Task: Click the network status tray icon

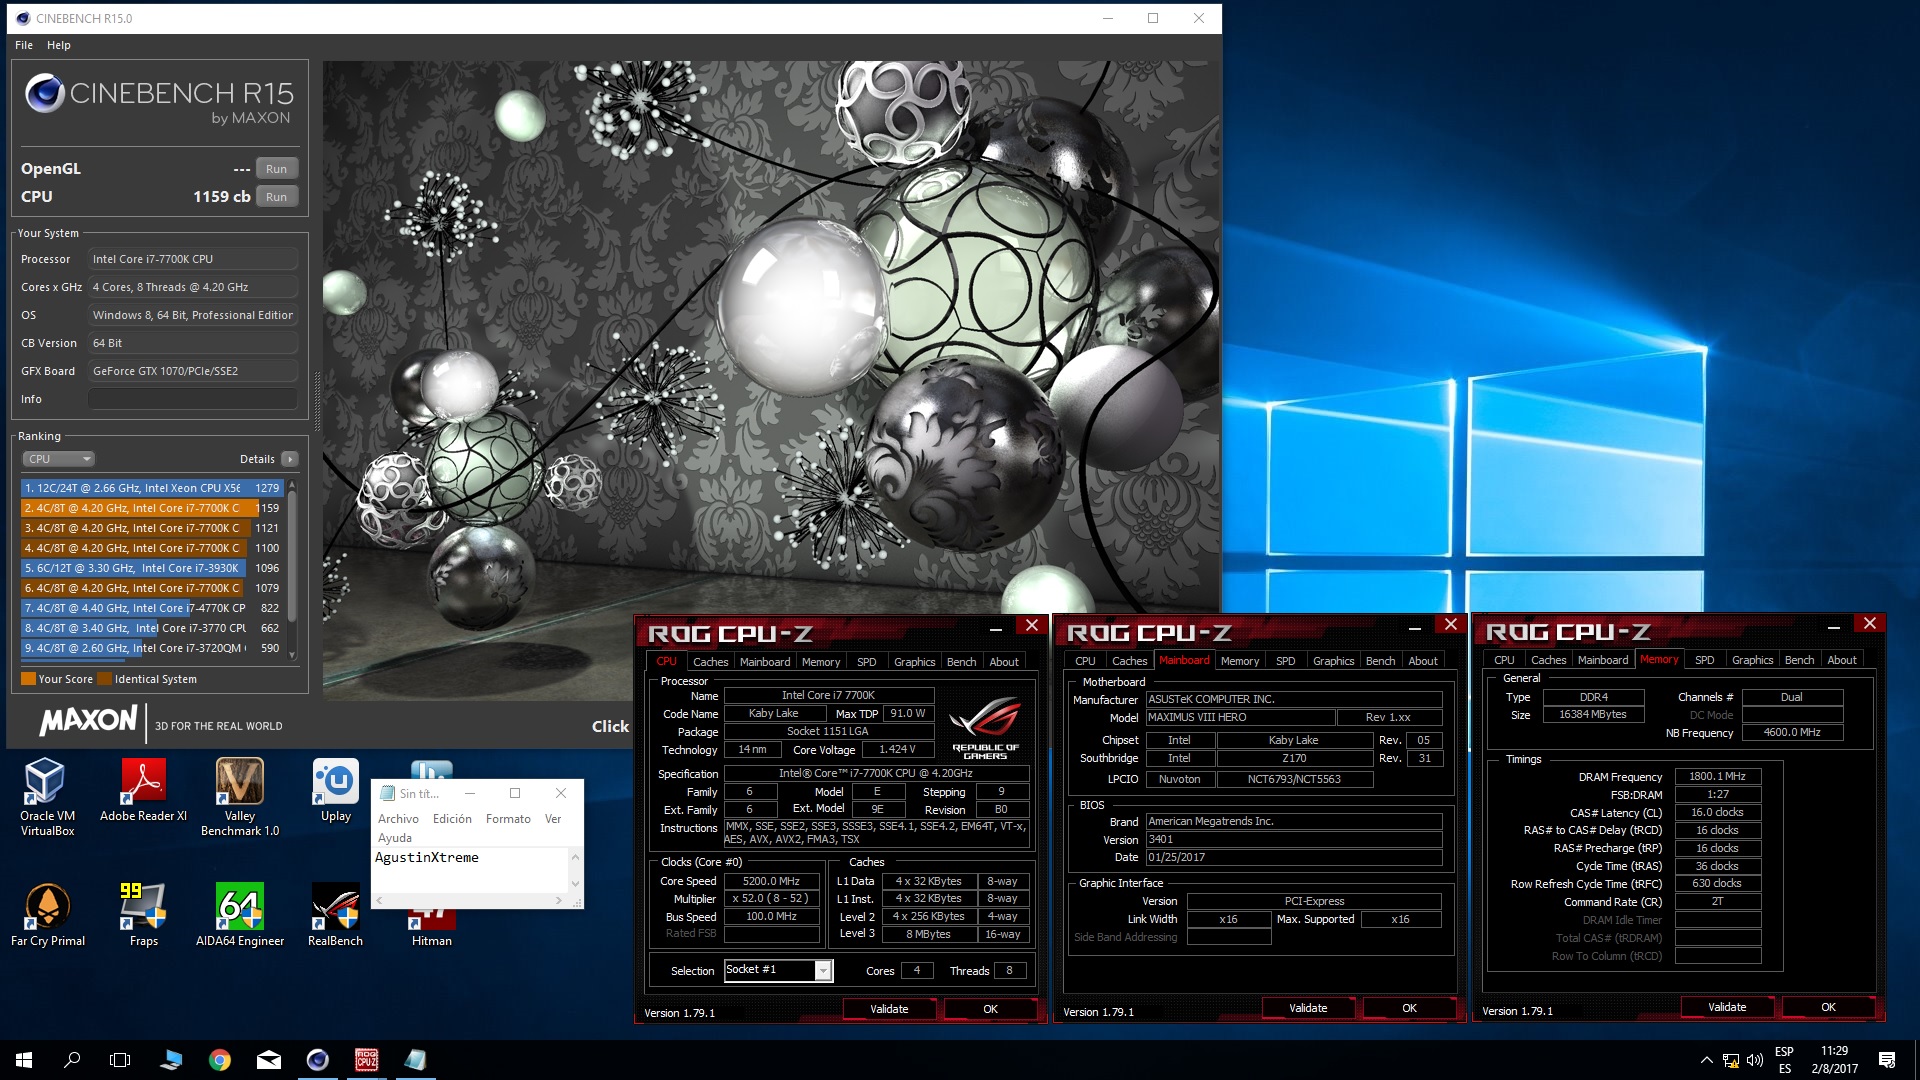Action: [1731, 1060]
